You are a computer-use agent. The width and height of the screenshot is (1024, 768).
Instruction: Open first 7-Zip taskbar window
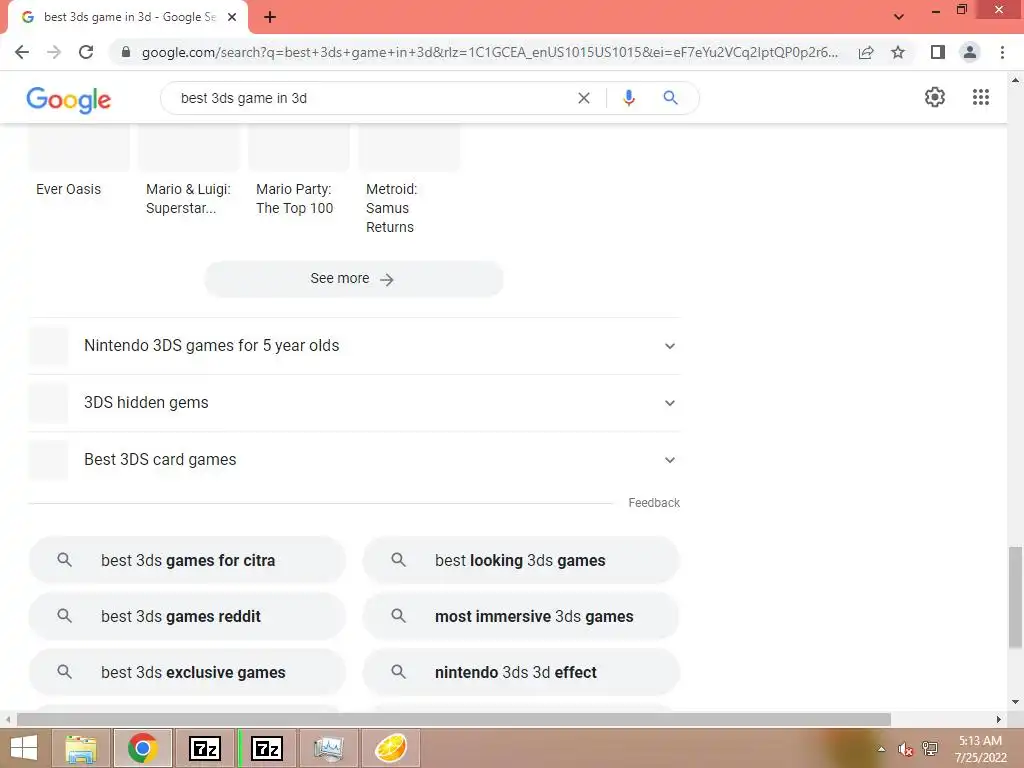pos(204,748)
